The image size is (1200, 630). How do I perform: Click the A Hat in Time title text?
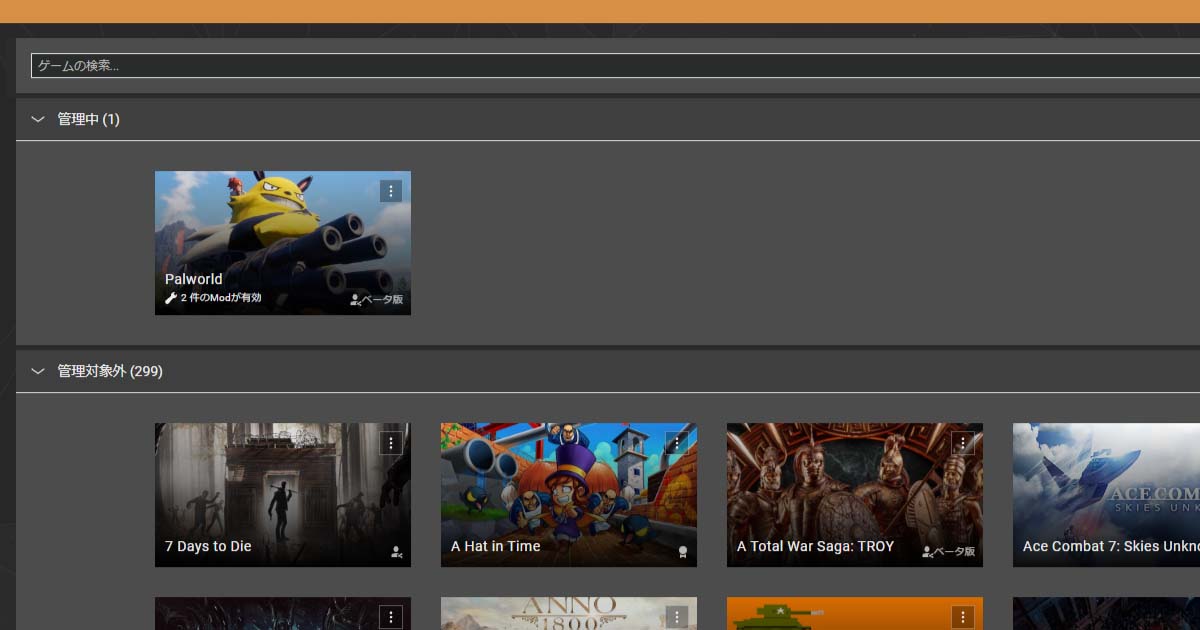pos(496,546)
